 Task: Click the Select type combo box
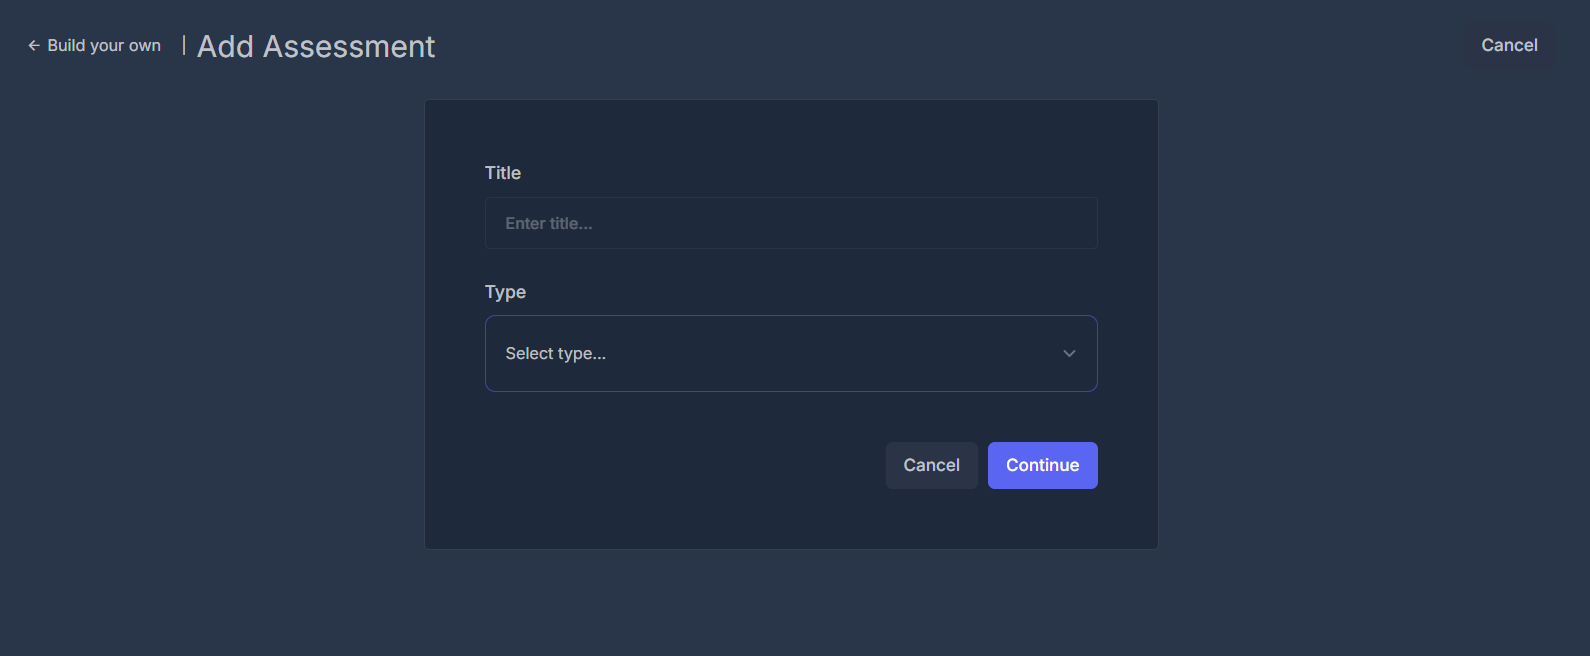[790, 353]
